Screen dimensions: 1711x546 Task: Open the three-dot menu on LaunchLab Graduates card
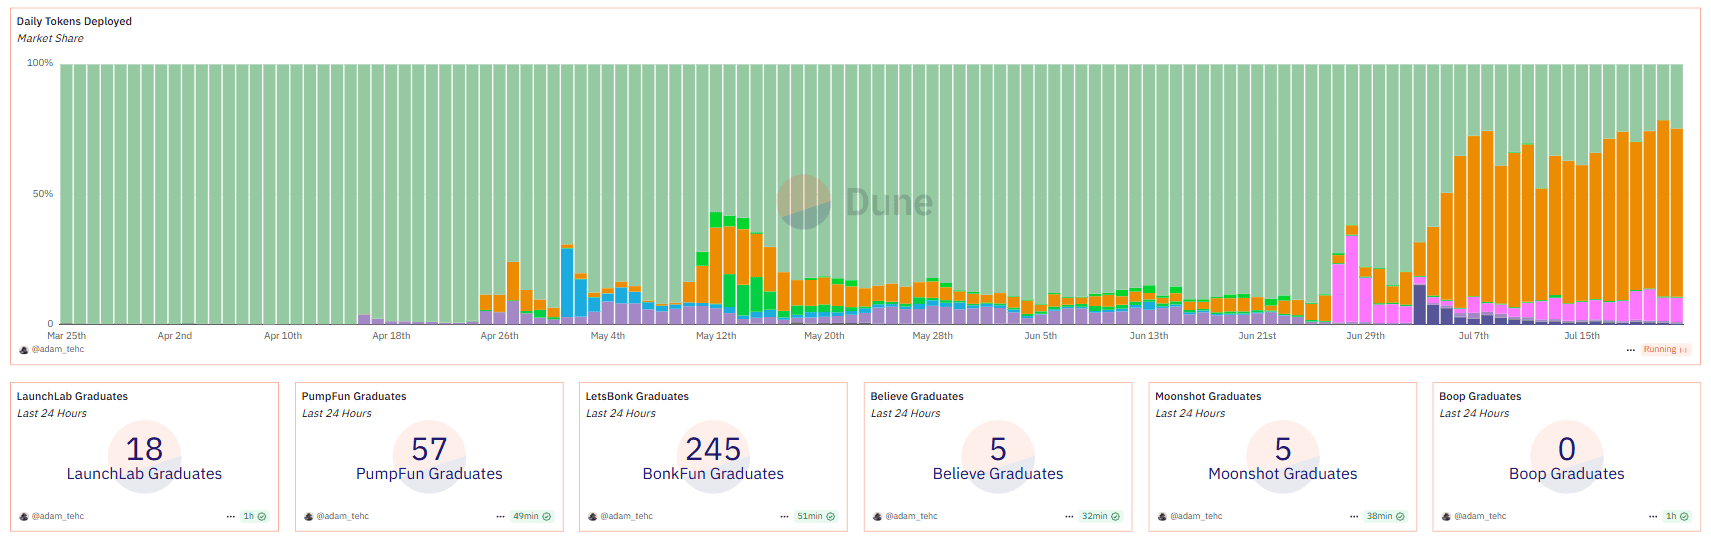pyautogui.click(x=231, y=517)
